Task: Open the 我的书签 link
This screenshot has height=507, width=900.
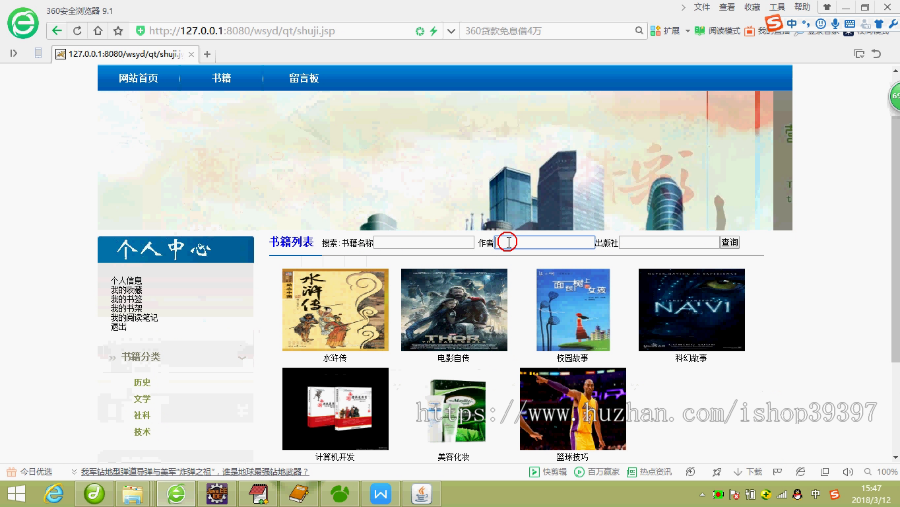Action: (x=126, y=299)
